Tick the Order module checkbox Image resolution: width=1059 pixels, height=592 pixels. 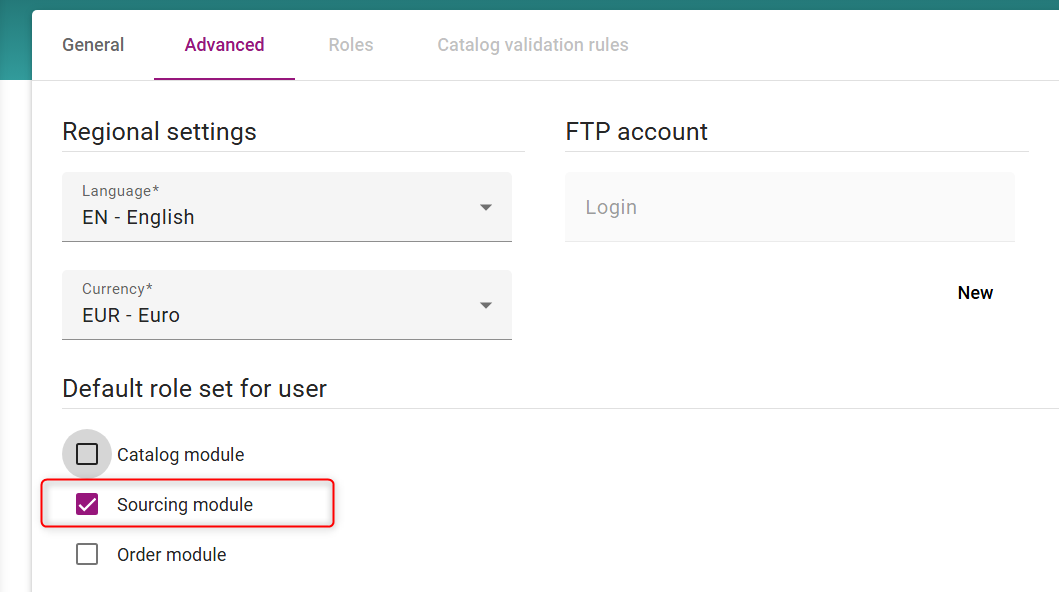[x=87, y=554]
